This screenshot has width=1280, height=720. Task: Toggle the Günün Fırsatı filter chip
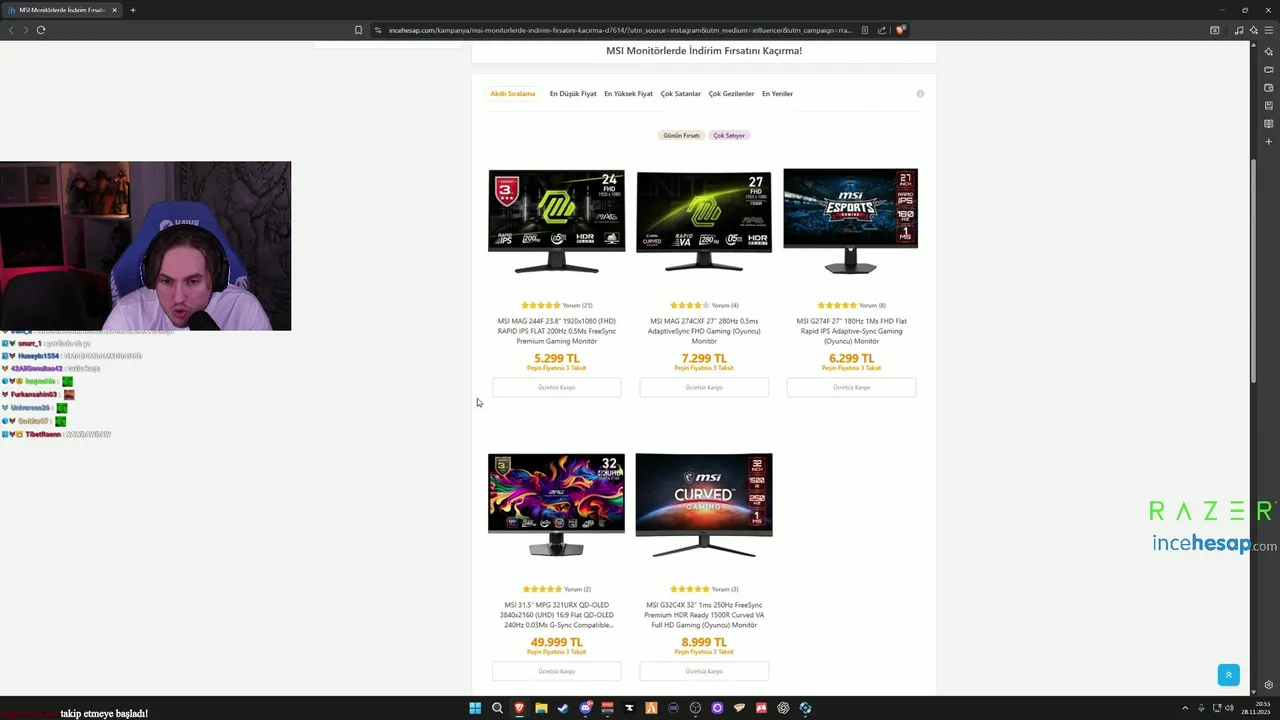682,135
